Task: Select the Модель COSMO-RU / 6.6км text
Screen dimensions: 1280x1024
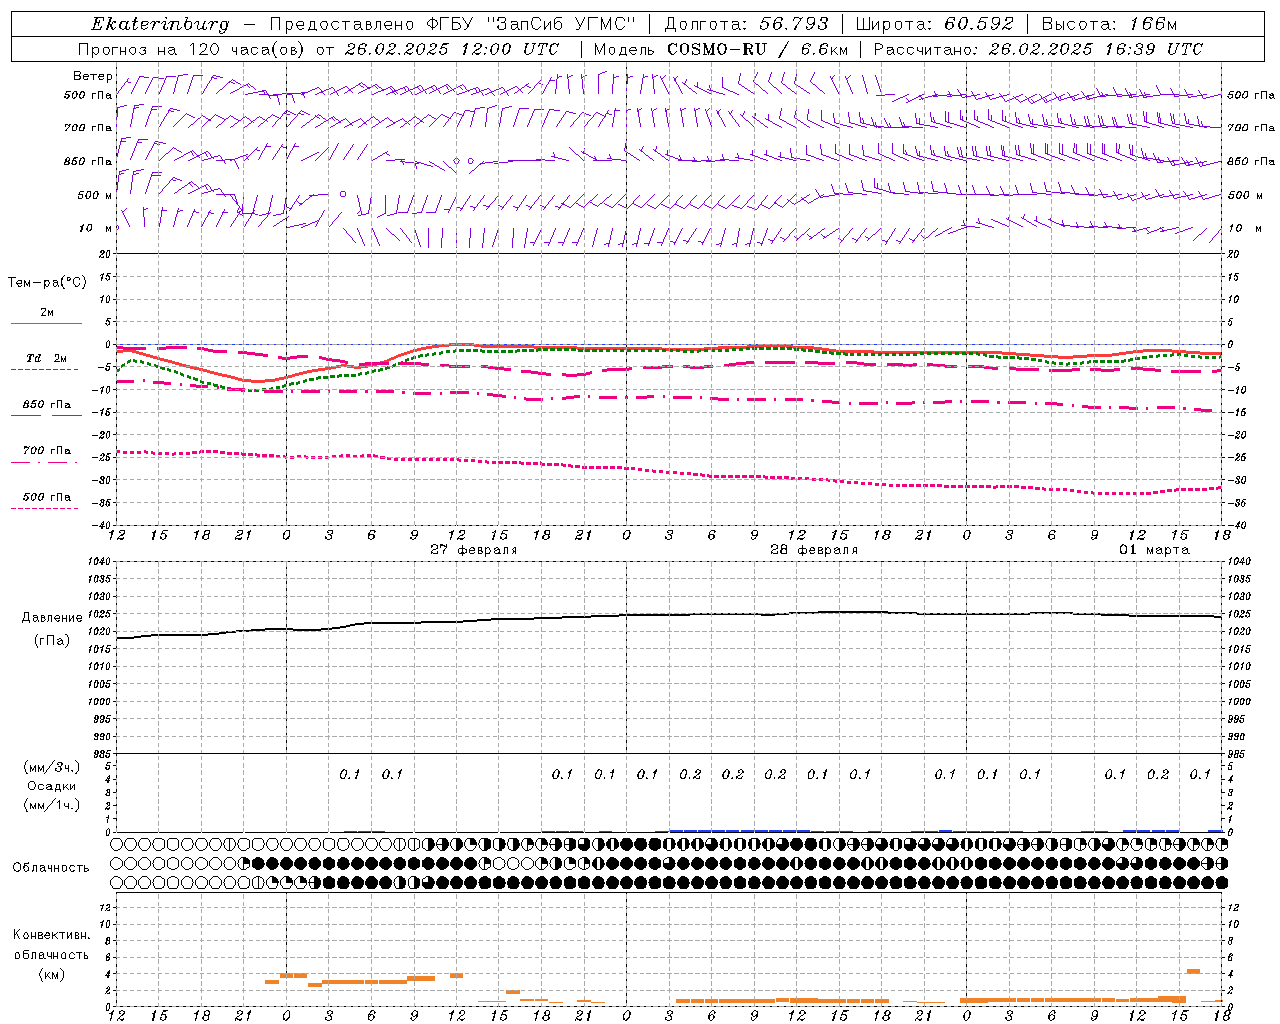Action: click(x=721, y=49)
